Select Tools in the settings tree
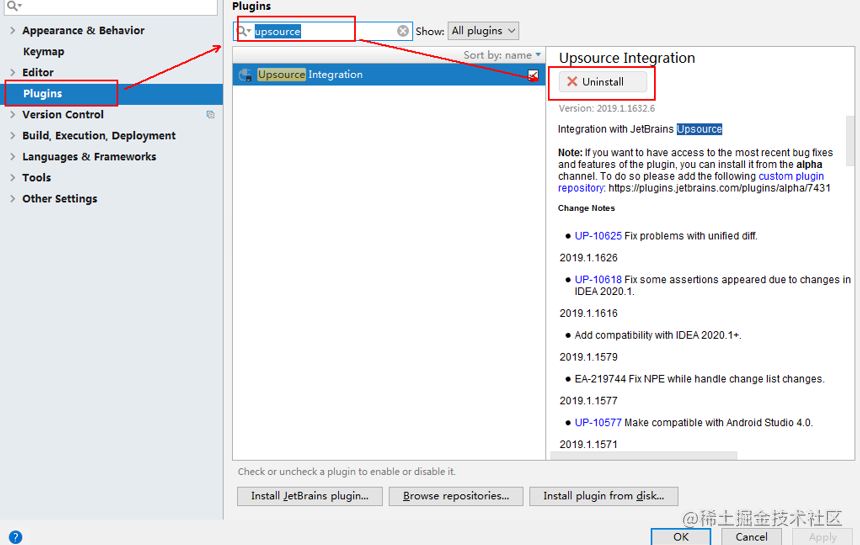The height and width of the screenshot is (545, 860). pos(36,178)
